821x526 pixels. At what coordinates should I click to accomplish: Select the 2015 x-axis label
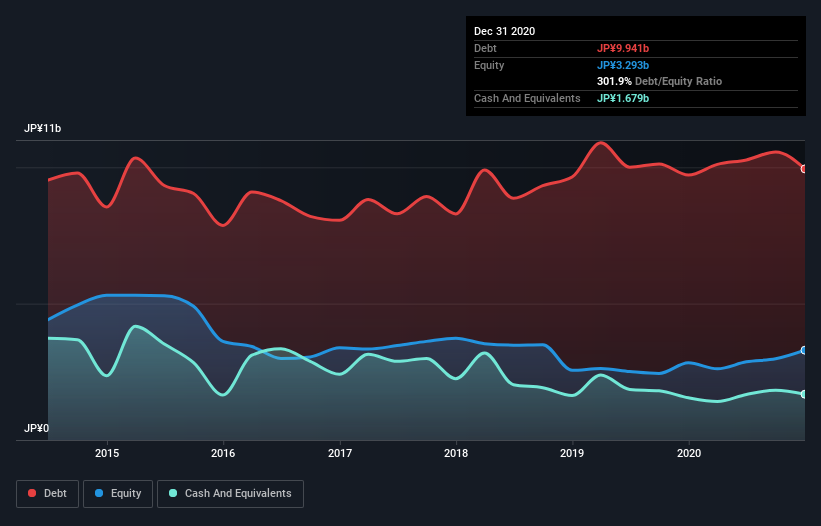107,453
